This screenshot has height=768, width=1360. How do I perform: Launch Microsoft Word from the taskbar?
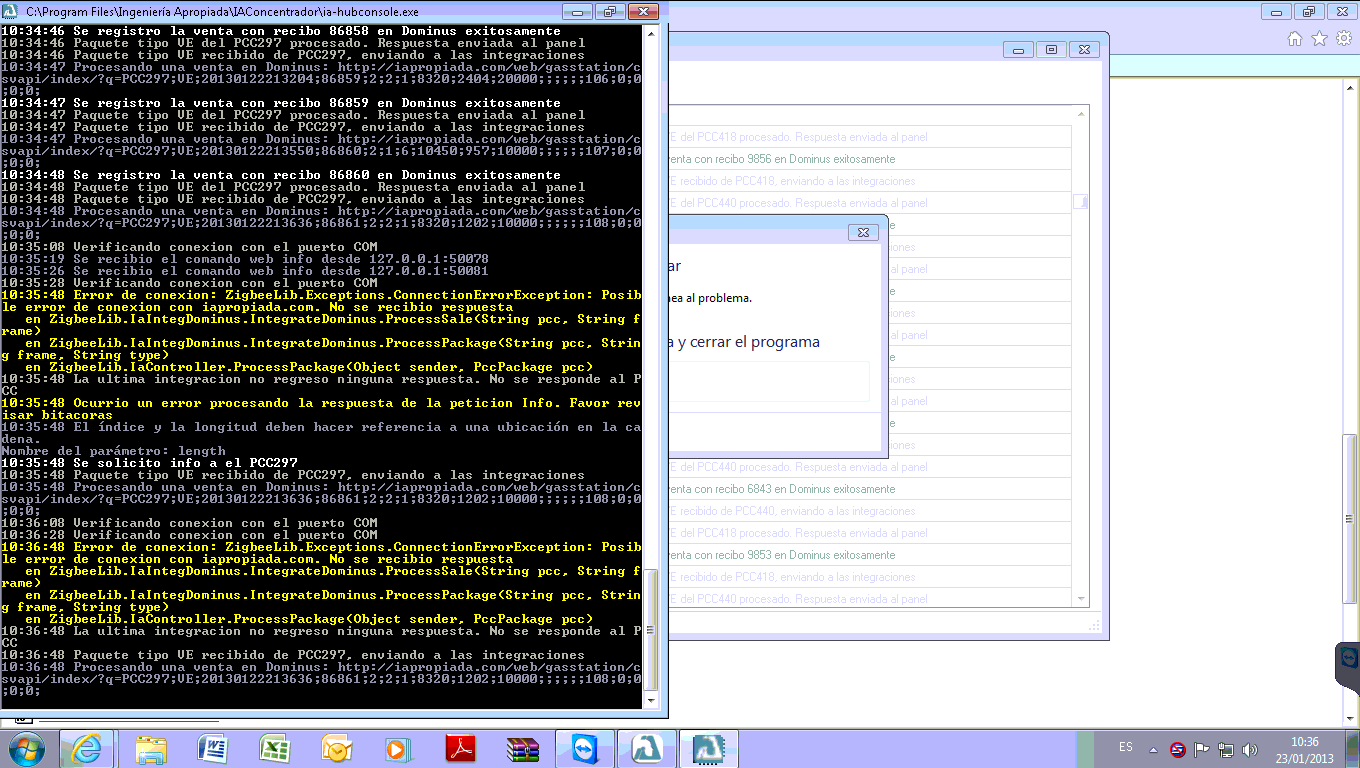pyautogui.click(x=213, y=748)
